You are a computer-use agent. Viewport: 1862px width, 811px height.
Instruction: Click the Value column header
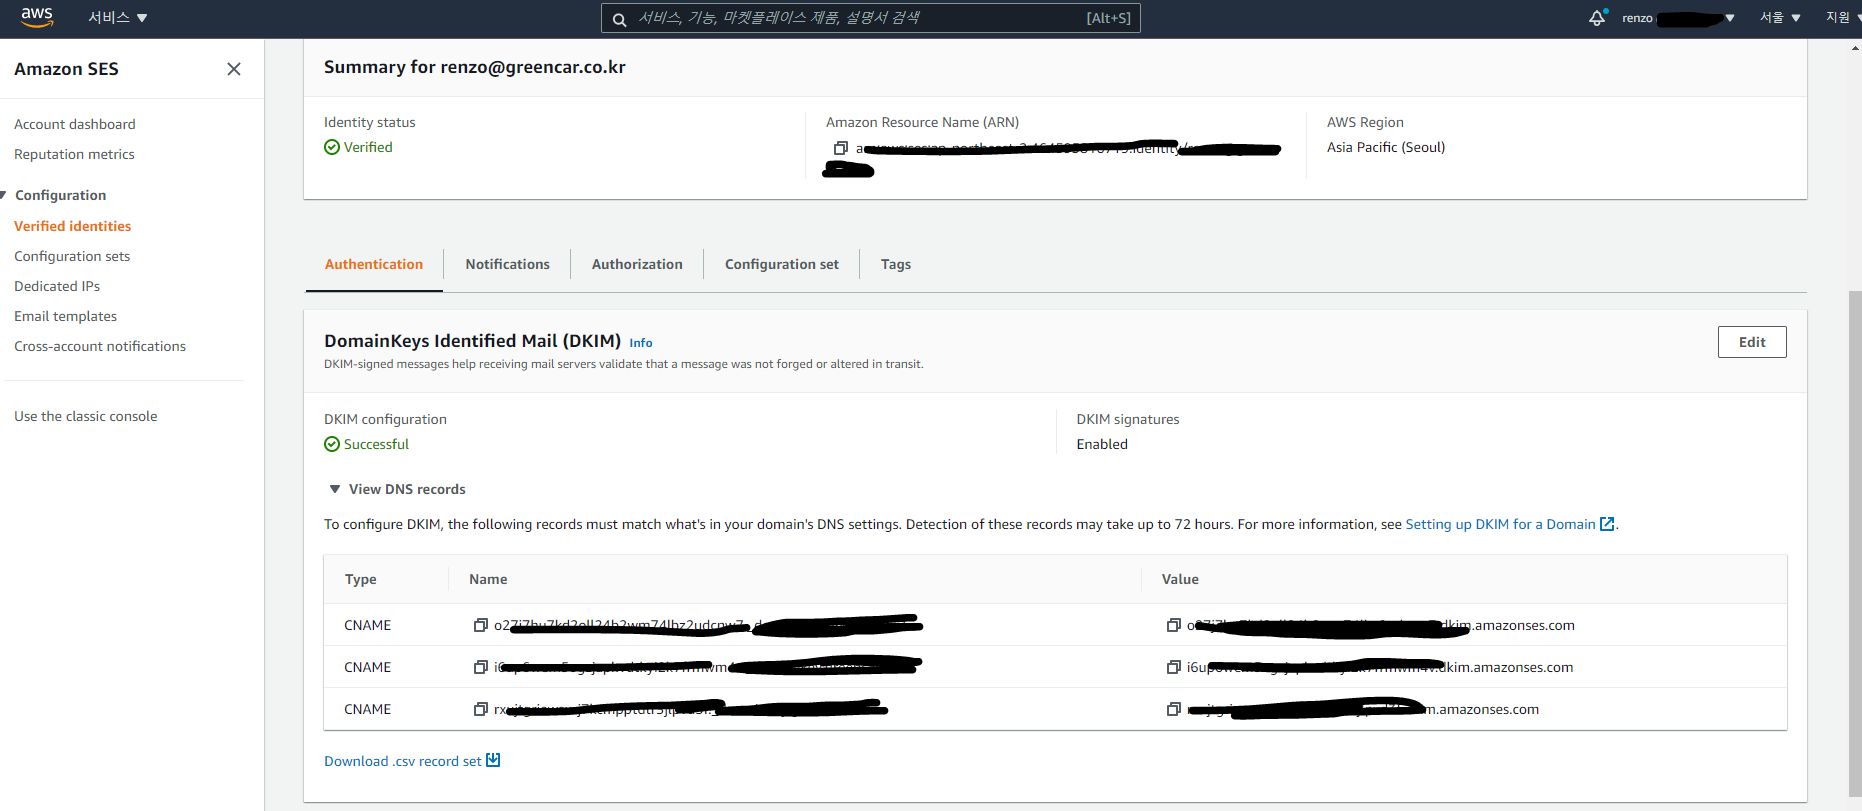tap(1180, 579)
